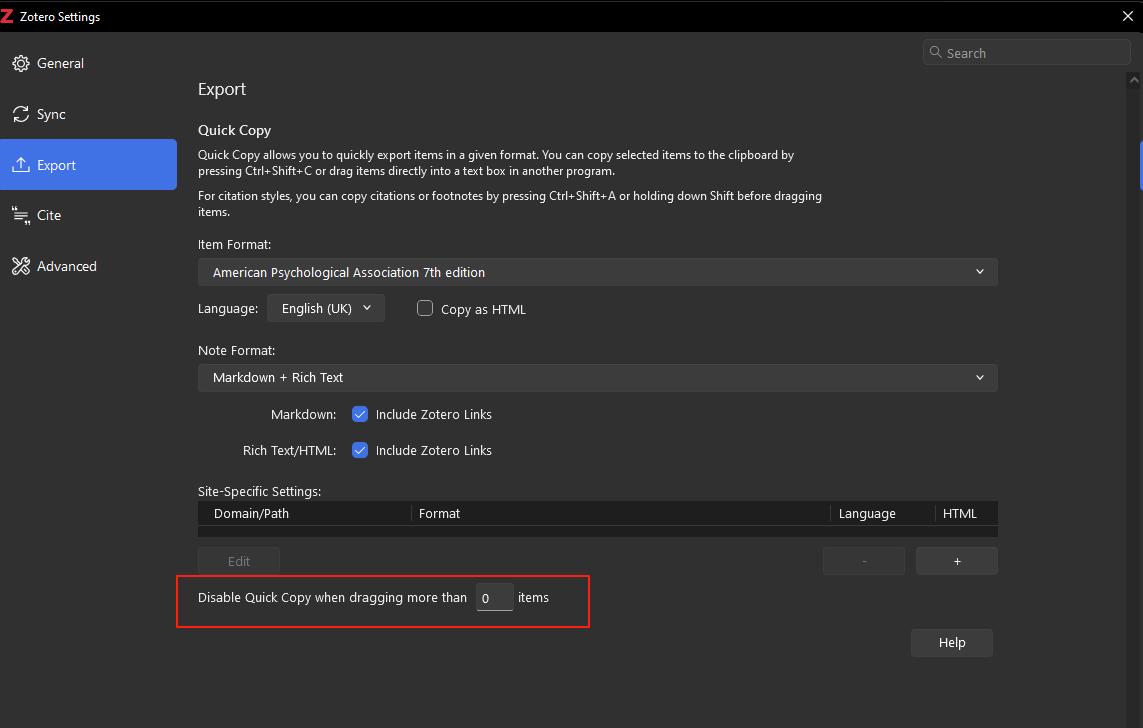This screenshot has height=728, width=1143.
Task: Open the Sync settings pane
Action: click(88, 114)
